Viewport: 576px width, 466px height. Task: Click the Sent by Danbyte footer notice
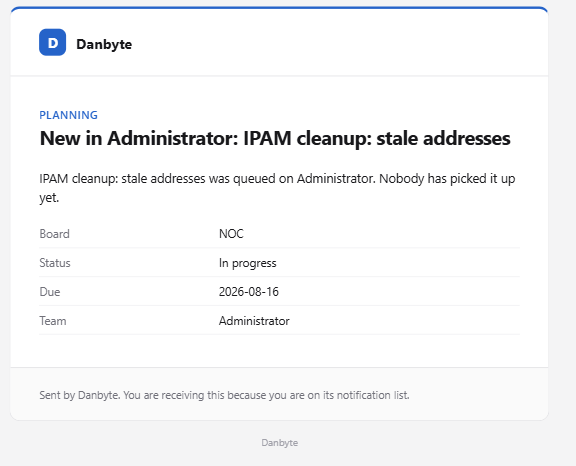pos(224,395)
